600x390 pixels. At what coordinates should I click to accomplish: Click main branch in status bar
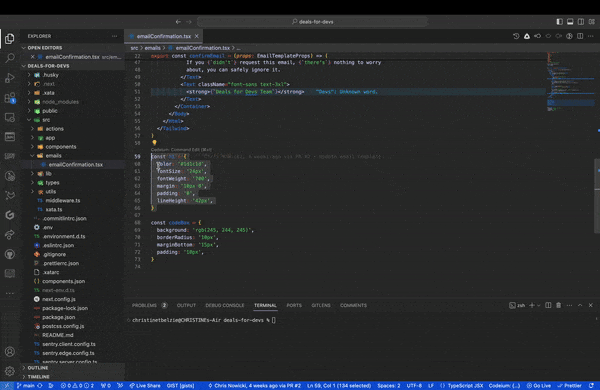pyautogui.click(x=26, y=385)
